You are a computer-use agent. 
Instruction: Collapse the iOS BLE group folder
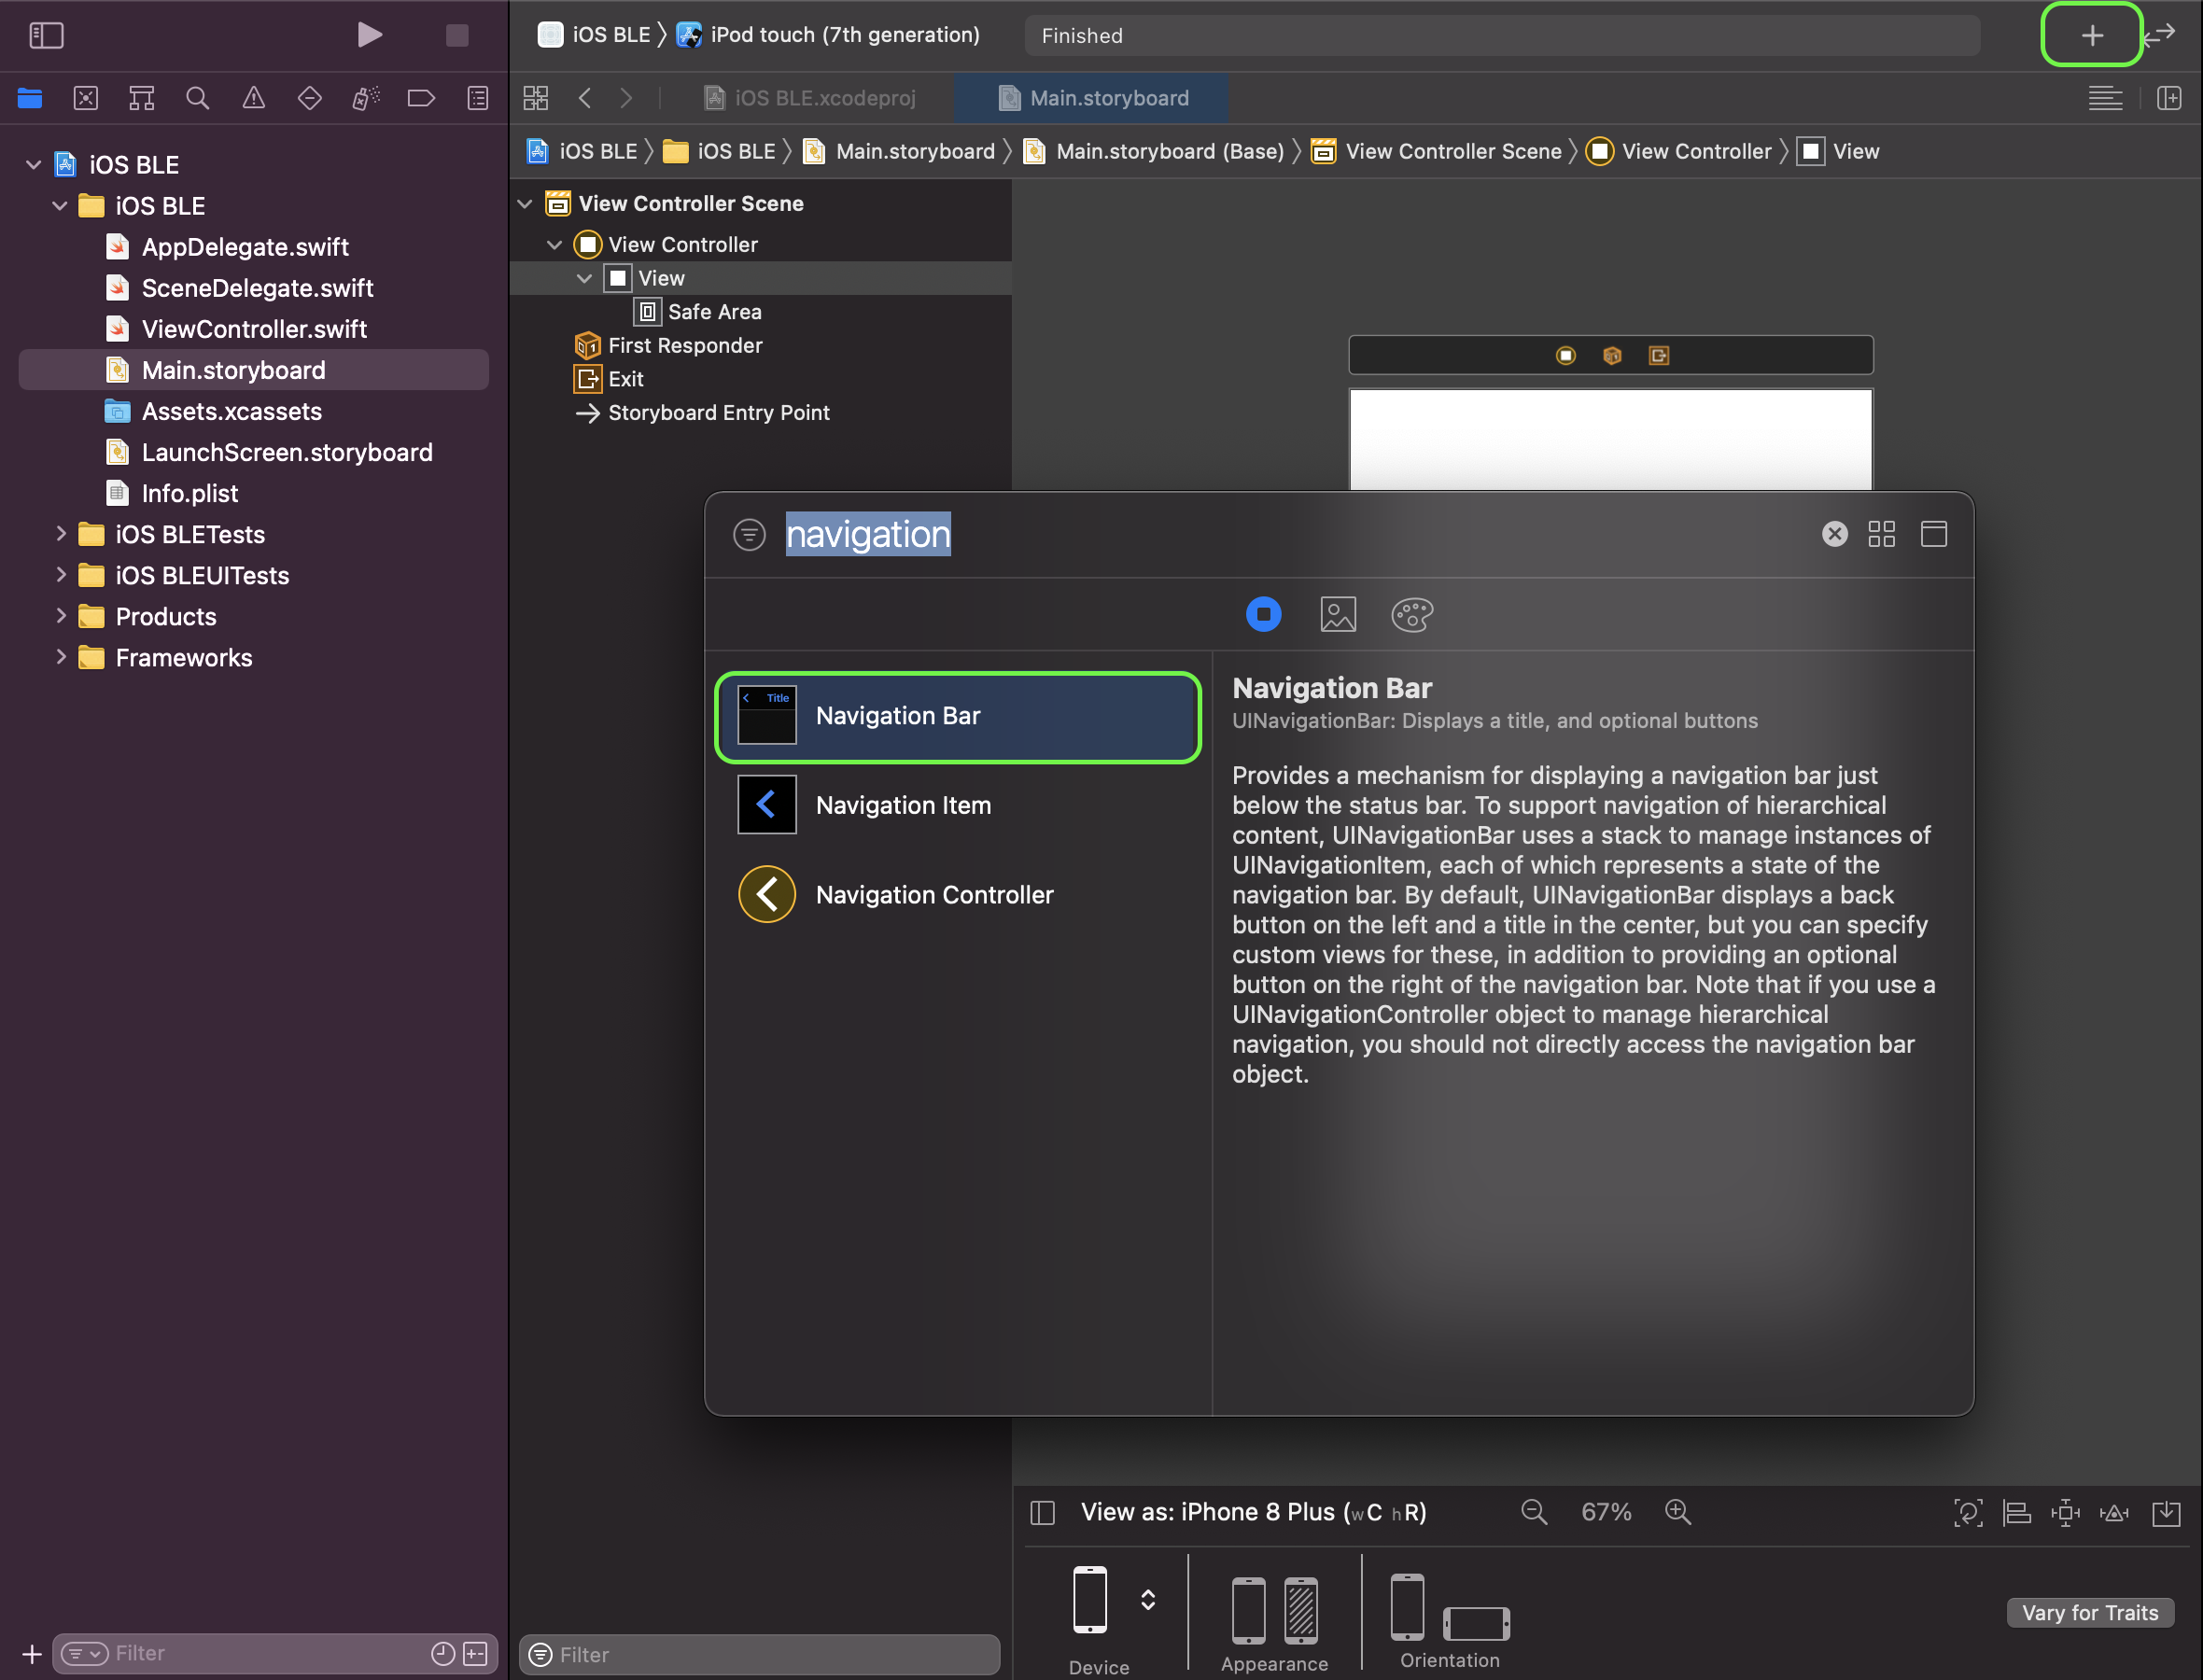pos(60,205)
